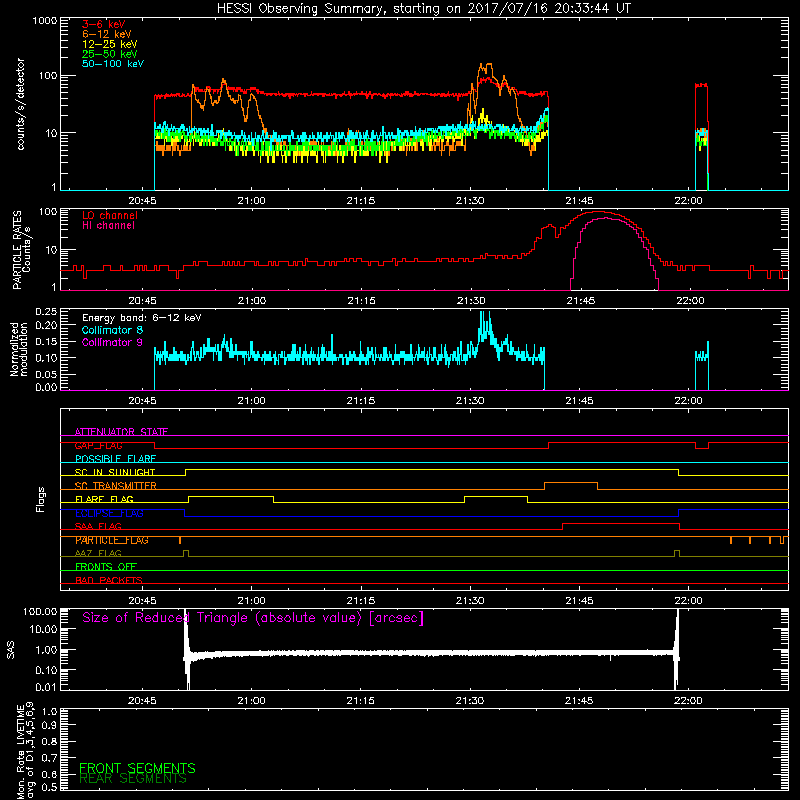
Task: Click the 0.01 tick on the SAS axis
Action: tap(46, 687)
